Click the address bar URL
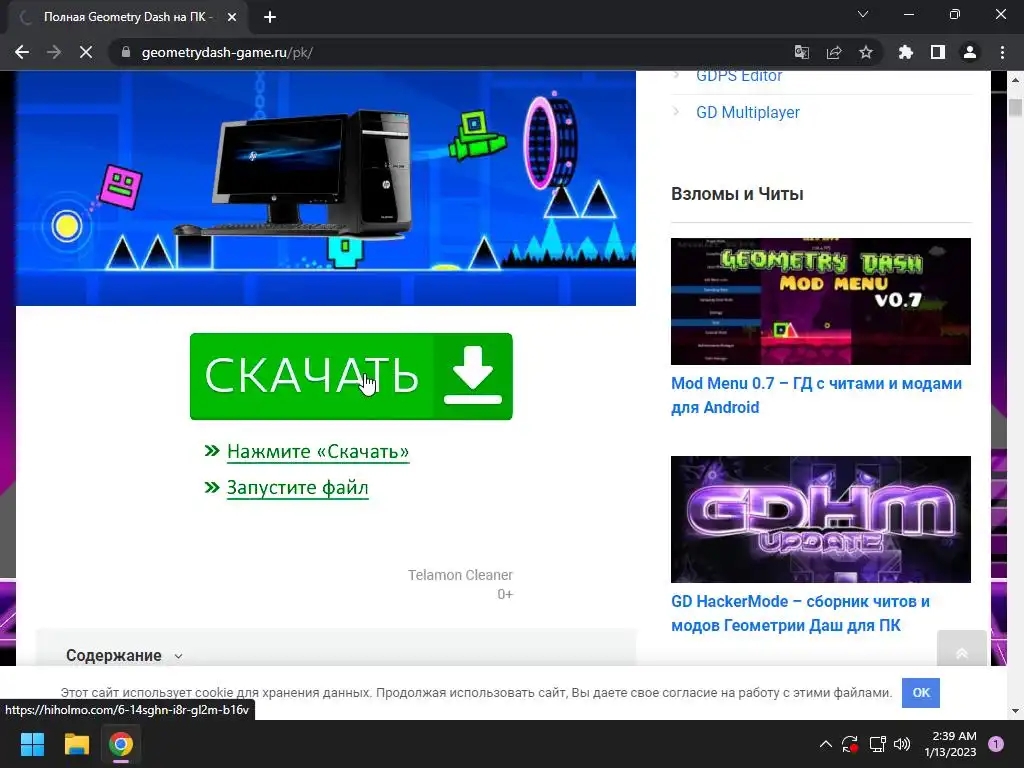This screenshot has width=1024, height=768. point(227,52)
